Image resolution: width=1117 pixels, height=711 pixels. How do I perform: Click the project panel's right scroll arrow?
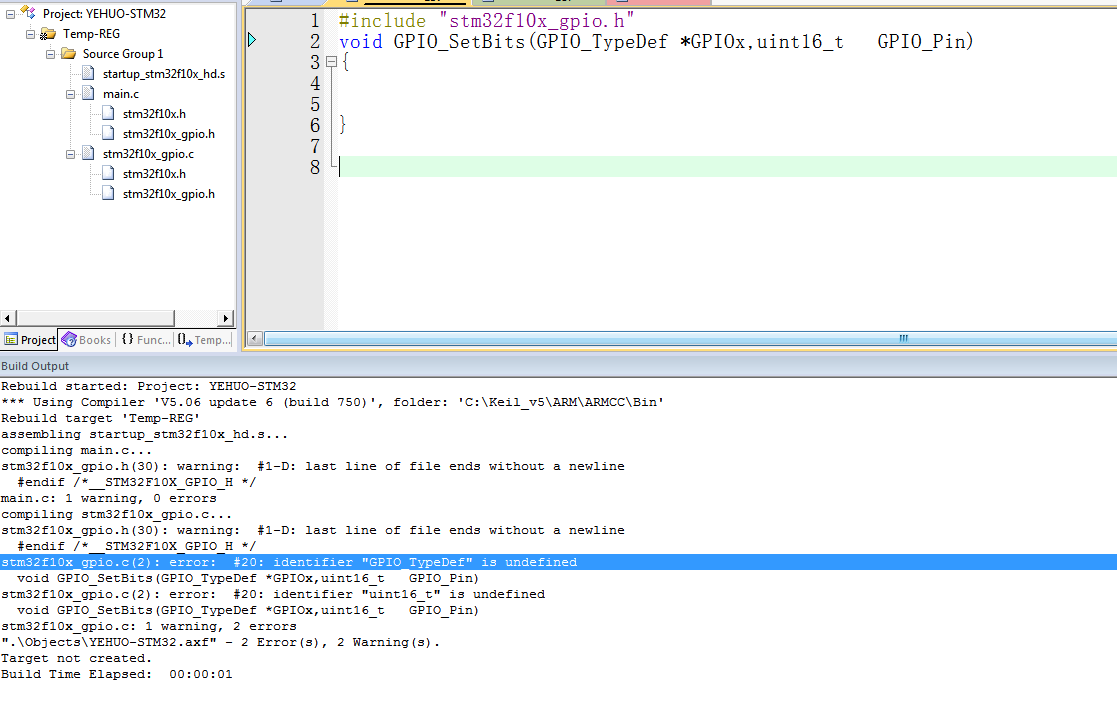(x=225, y=318)
